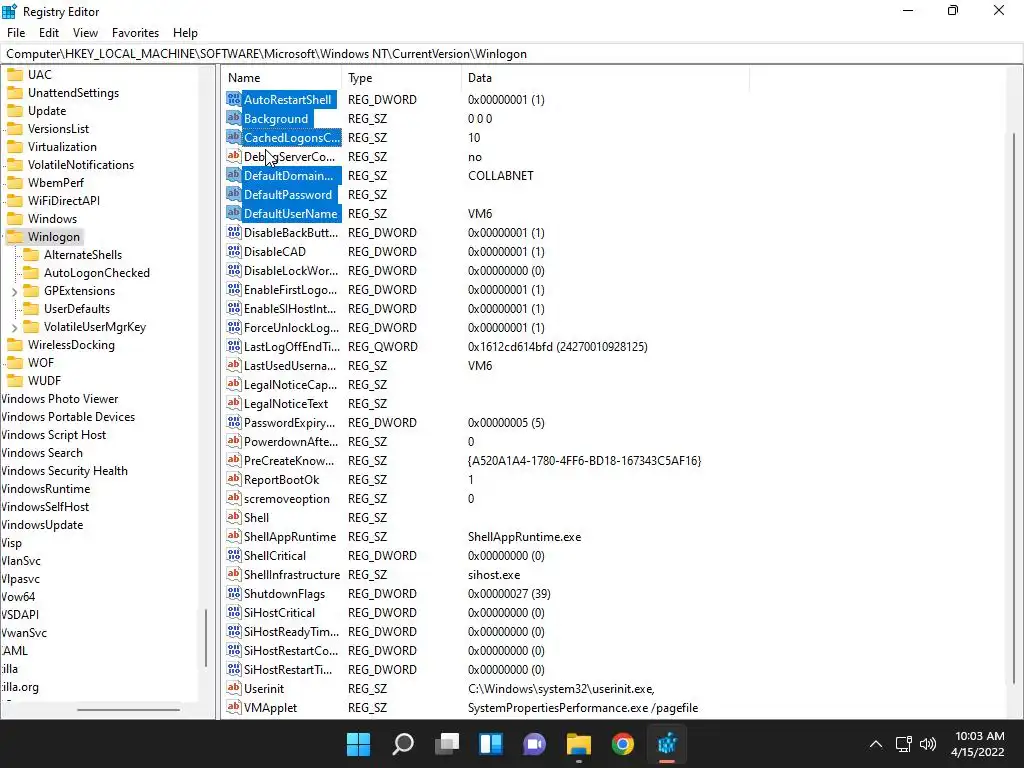
Task: Click the VMApplet string value icon
Action: [233, 707]
